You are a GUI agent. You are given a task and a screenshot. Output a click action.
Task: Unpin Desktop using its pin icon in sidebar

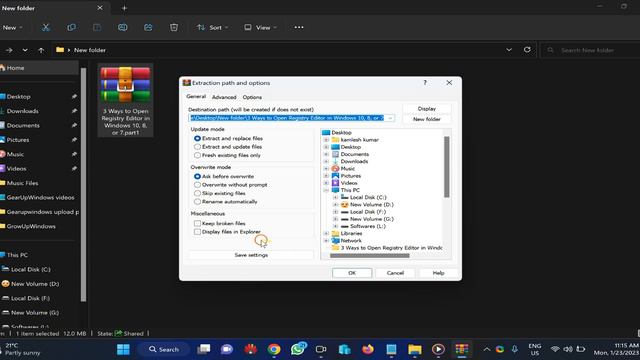pos(74,97)
